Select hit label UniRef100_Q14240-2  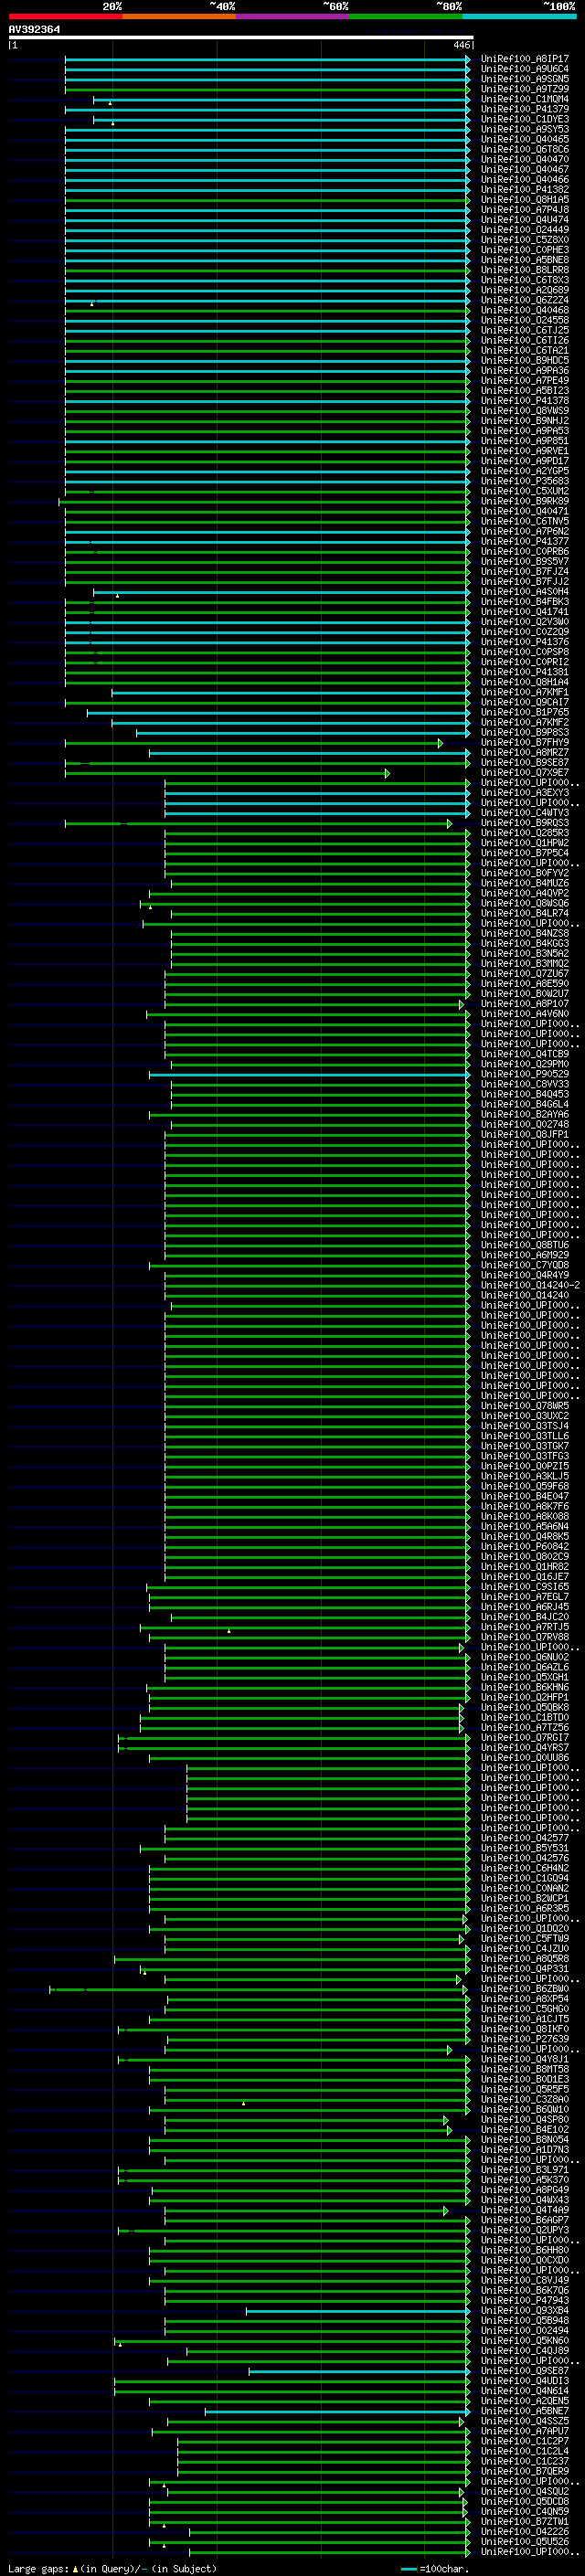point(530,1285)
